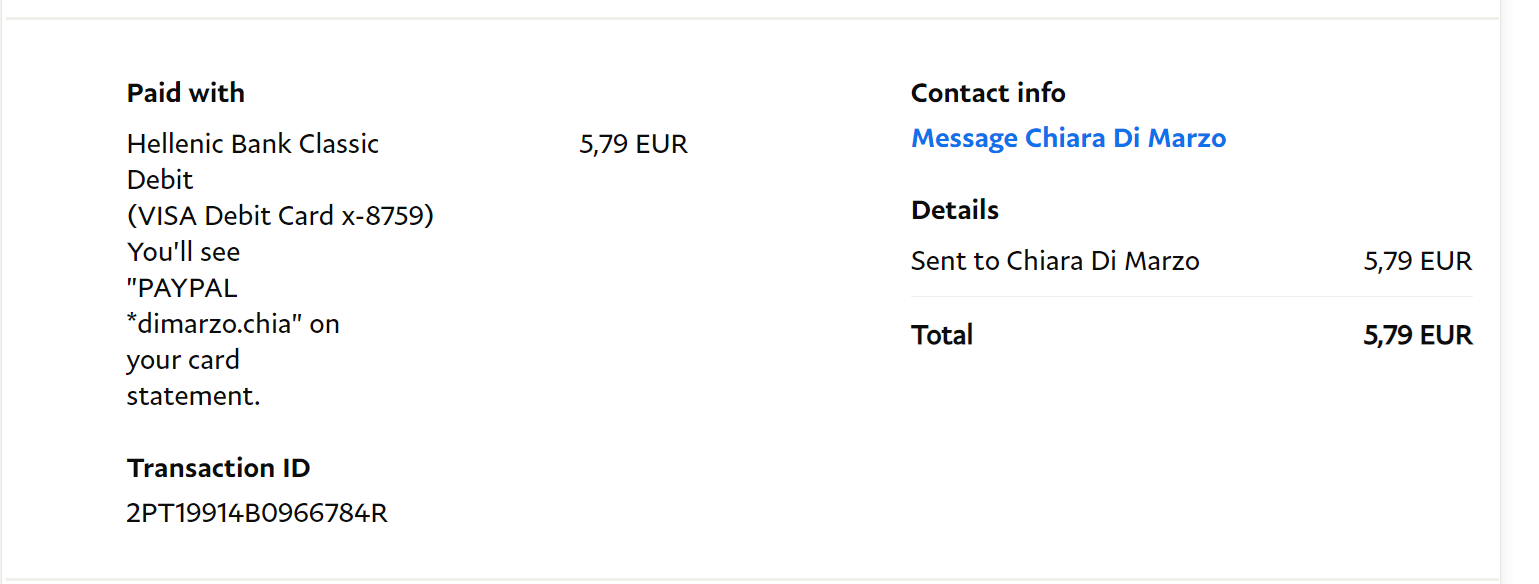Select the transaction ID 2PT19914B0966784R

point(257,514)
